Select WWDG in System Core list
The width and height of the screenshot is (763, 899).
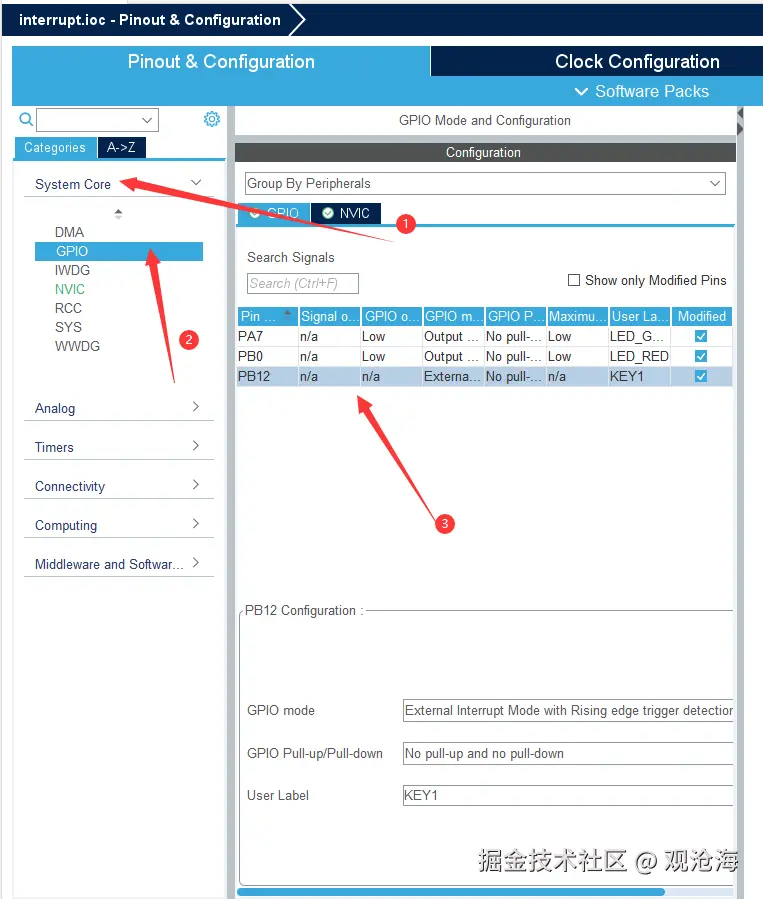tap(77, 346)
